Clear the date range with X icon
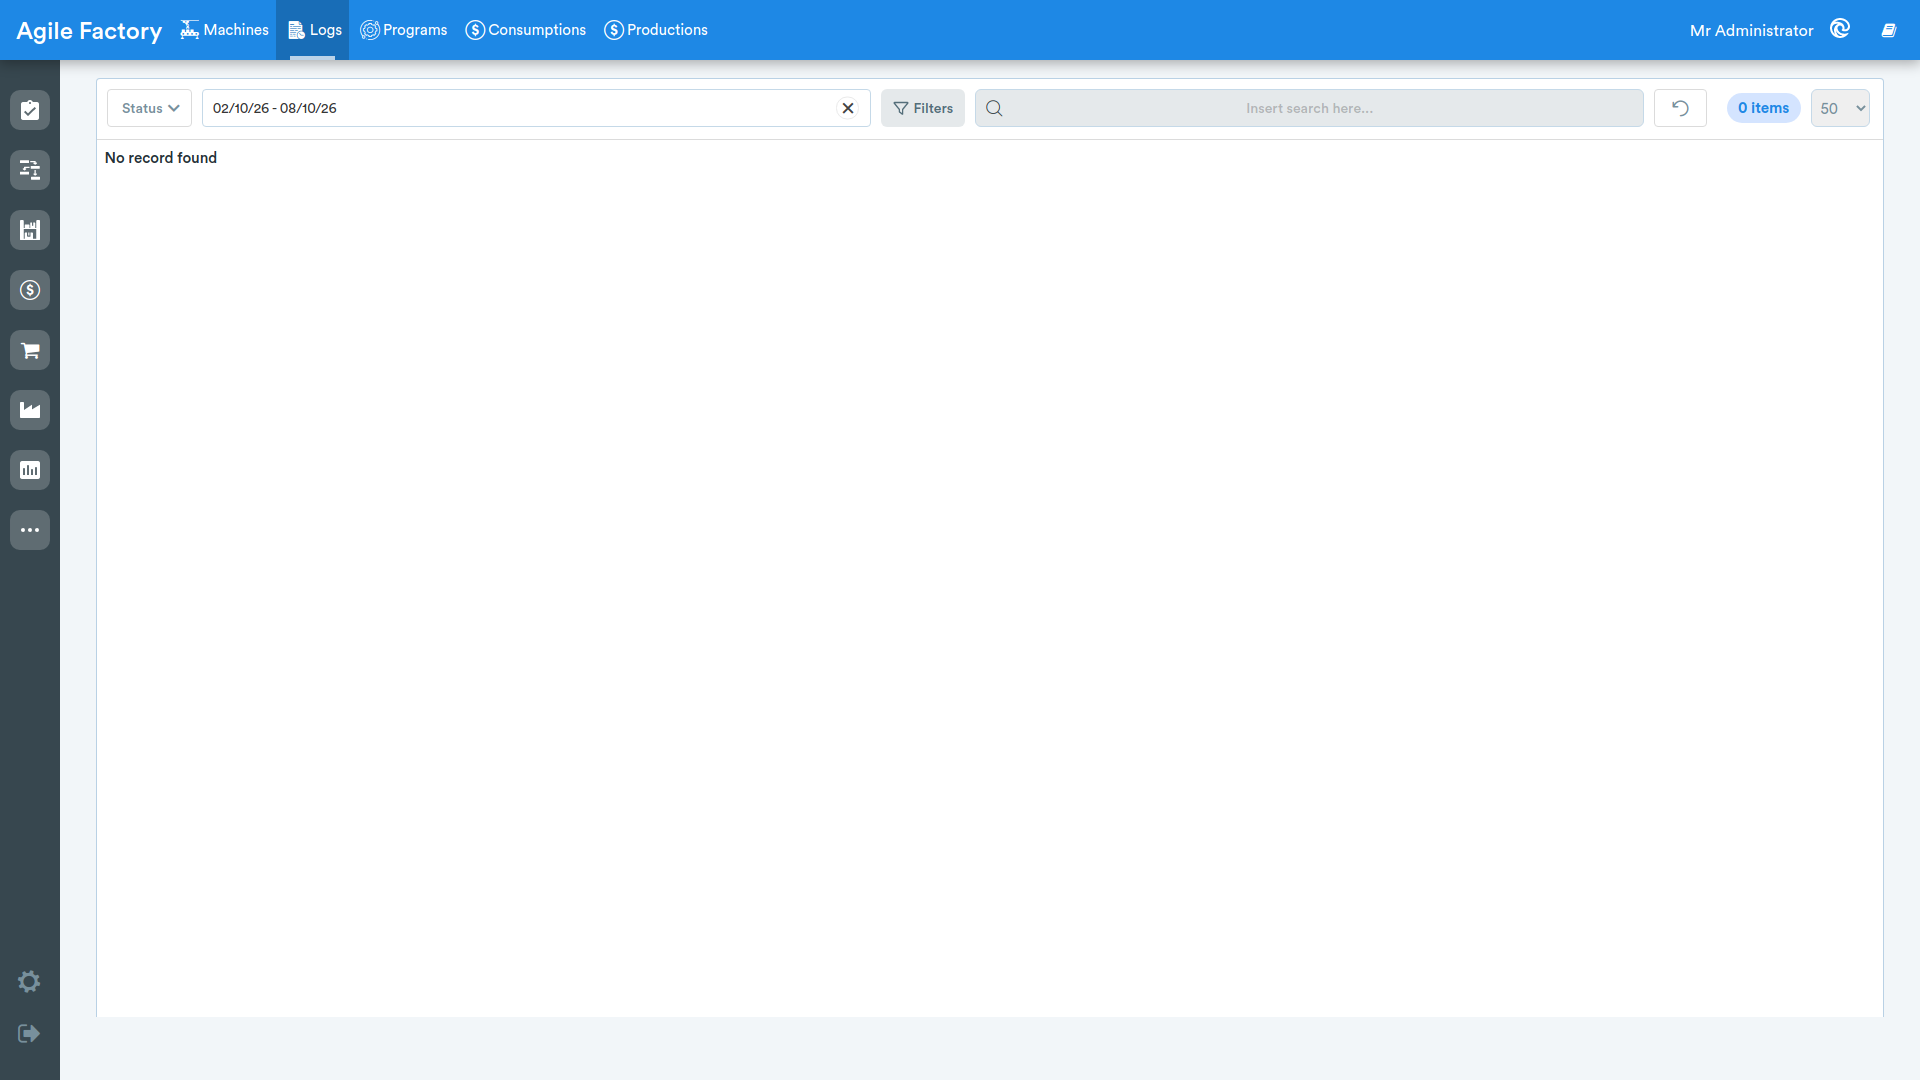The height and width of the screenshot is (1080, 1920). (848, 108)
